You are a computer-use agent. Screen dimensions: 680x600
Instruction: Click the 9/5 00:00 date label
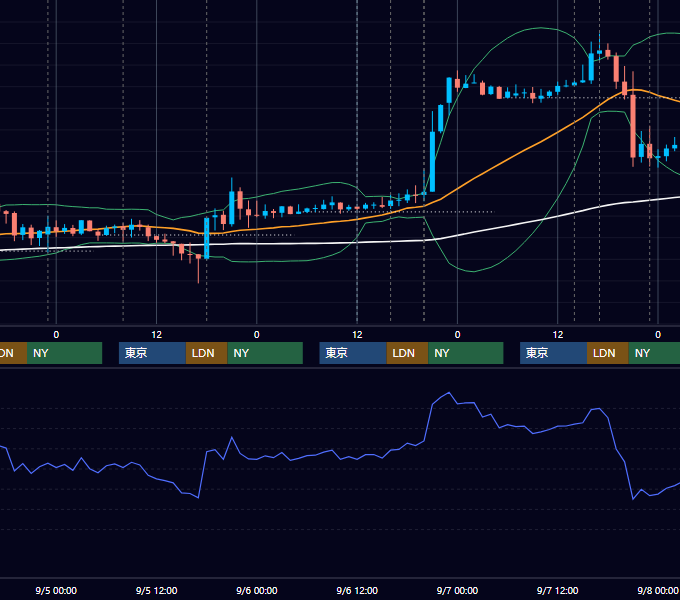[x=56, y=590]
